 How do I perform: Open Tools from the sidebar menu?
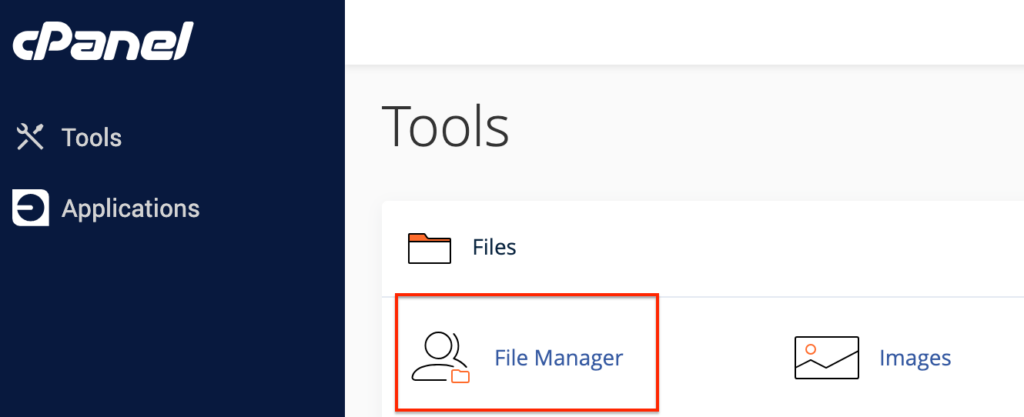(x=91, y=138)
